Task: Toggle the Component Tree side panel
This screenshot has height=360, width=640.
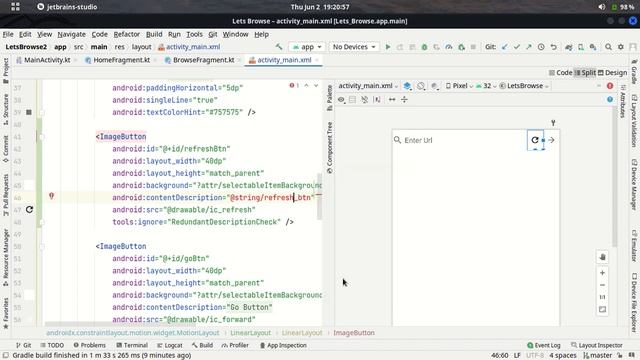Action: pyautogui.click(x=329, y=147)
